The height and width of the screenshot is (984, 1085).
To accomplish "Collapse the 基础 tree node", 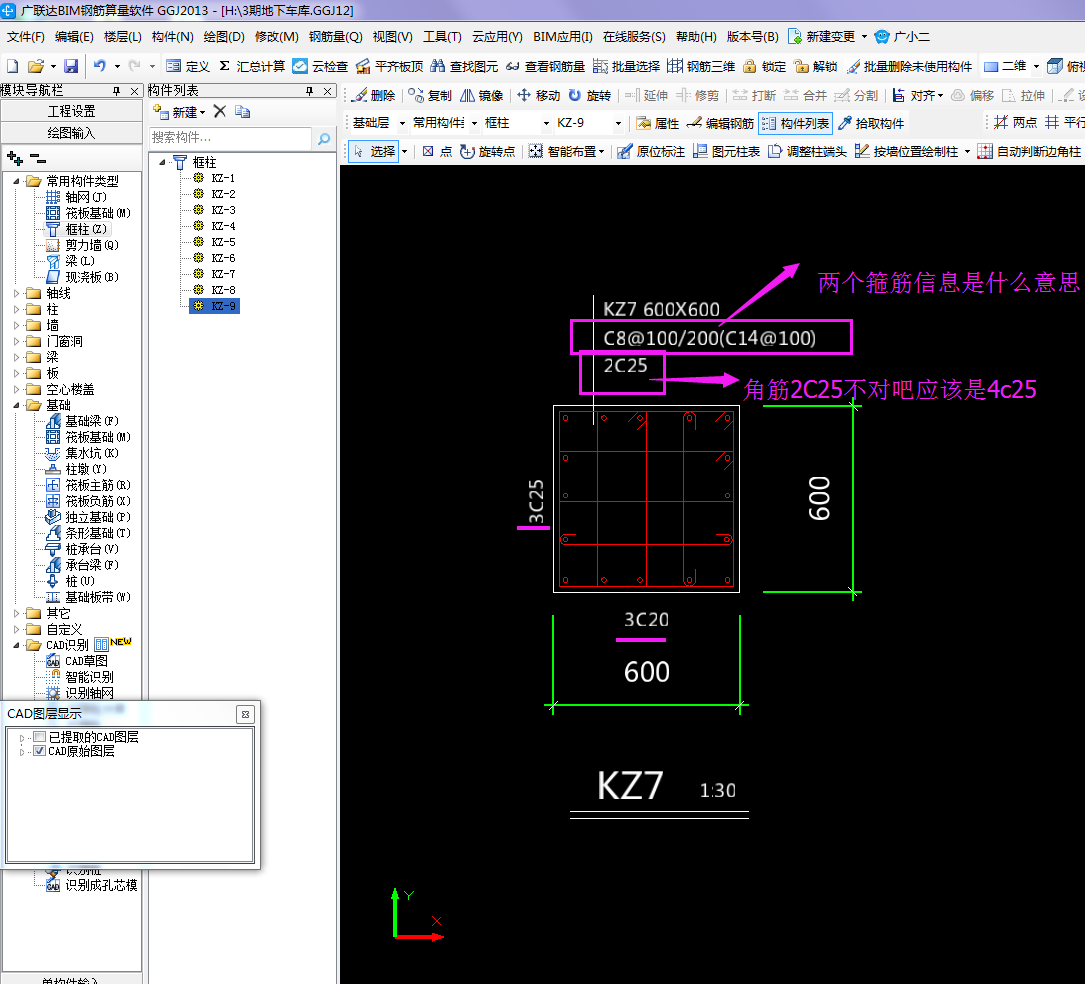I will coord(16,406).
